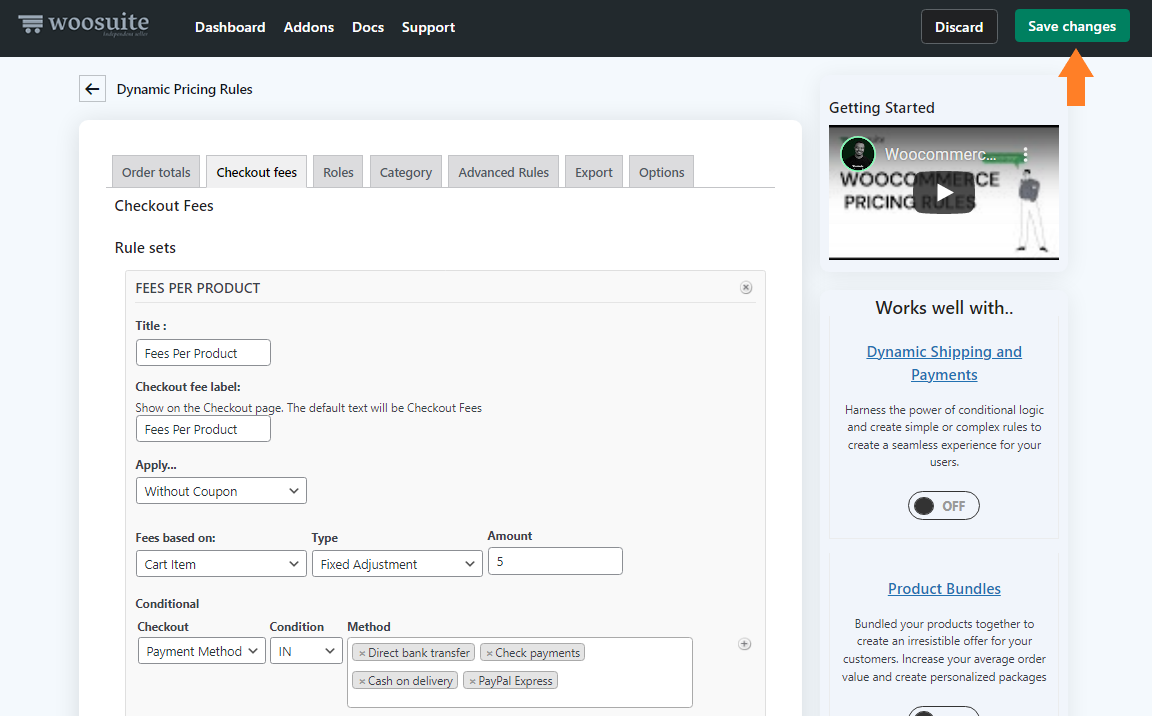This screenshot has width=1152, height=716.
Task: Click the Discard button
Action: tap(959, 27)
